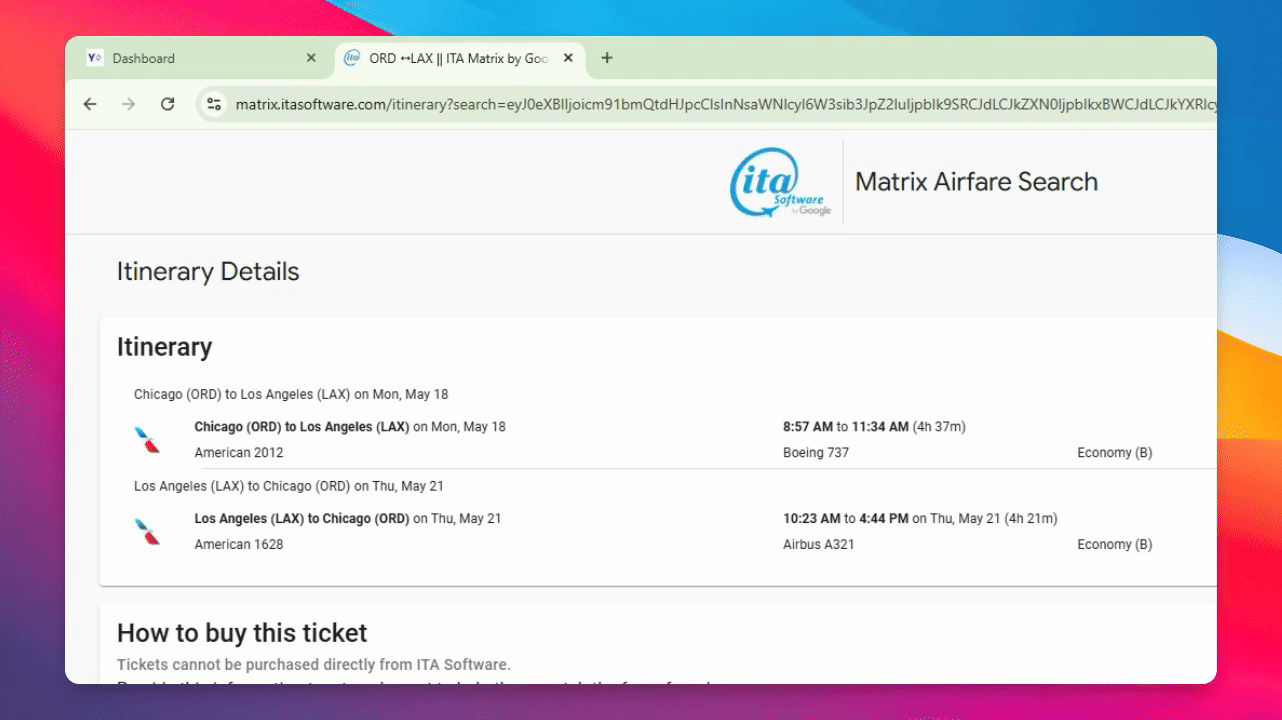Image resolution: width=1282 pixels, height=720 pixels.
Task: Click the "Itinerary" card heading
Action: click(165, 347)
